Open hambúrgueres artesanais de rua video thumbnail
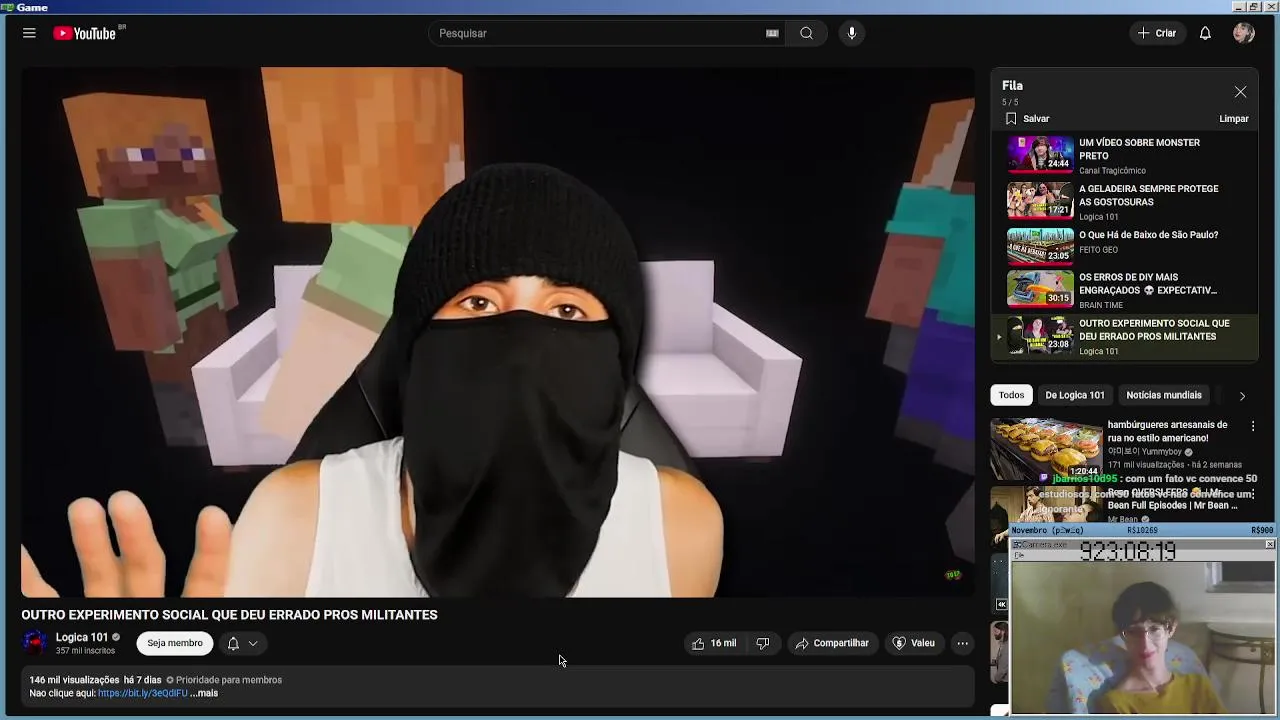This screenshot has height=720, width=1280. pyautogui.click(x=1046, y=448)
